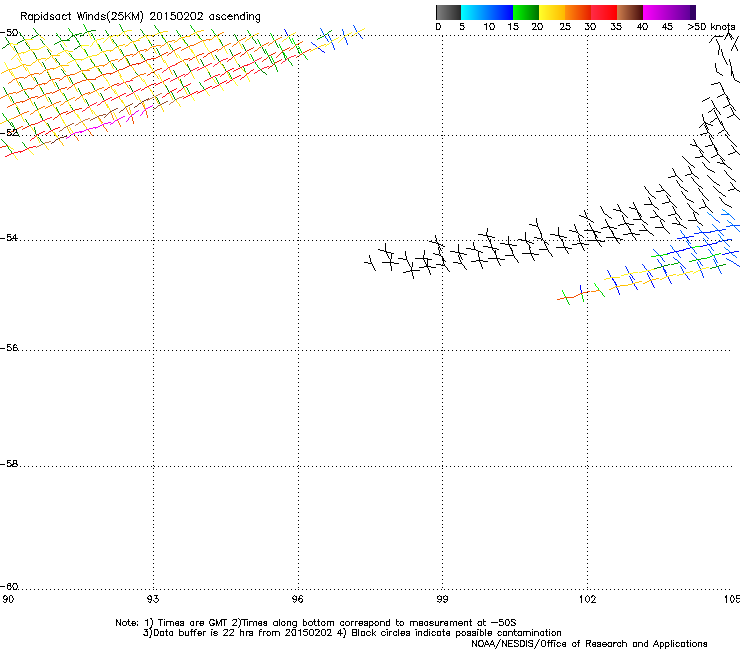This screenshot has width=740, height=650.
Task: Click the magenta wind barbs near -52 latitude
Action: pyautogui.click(x=109, y=122)
